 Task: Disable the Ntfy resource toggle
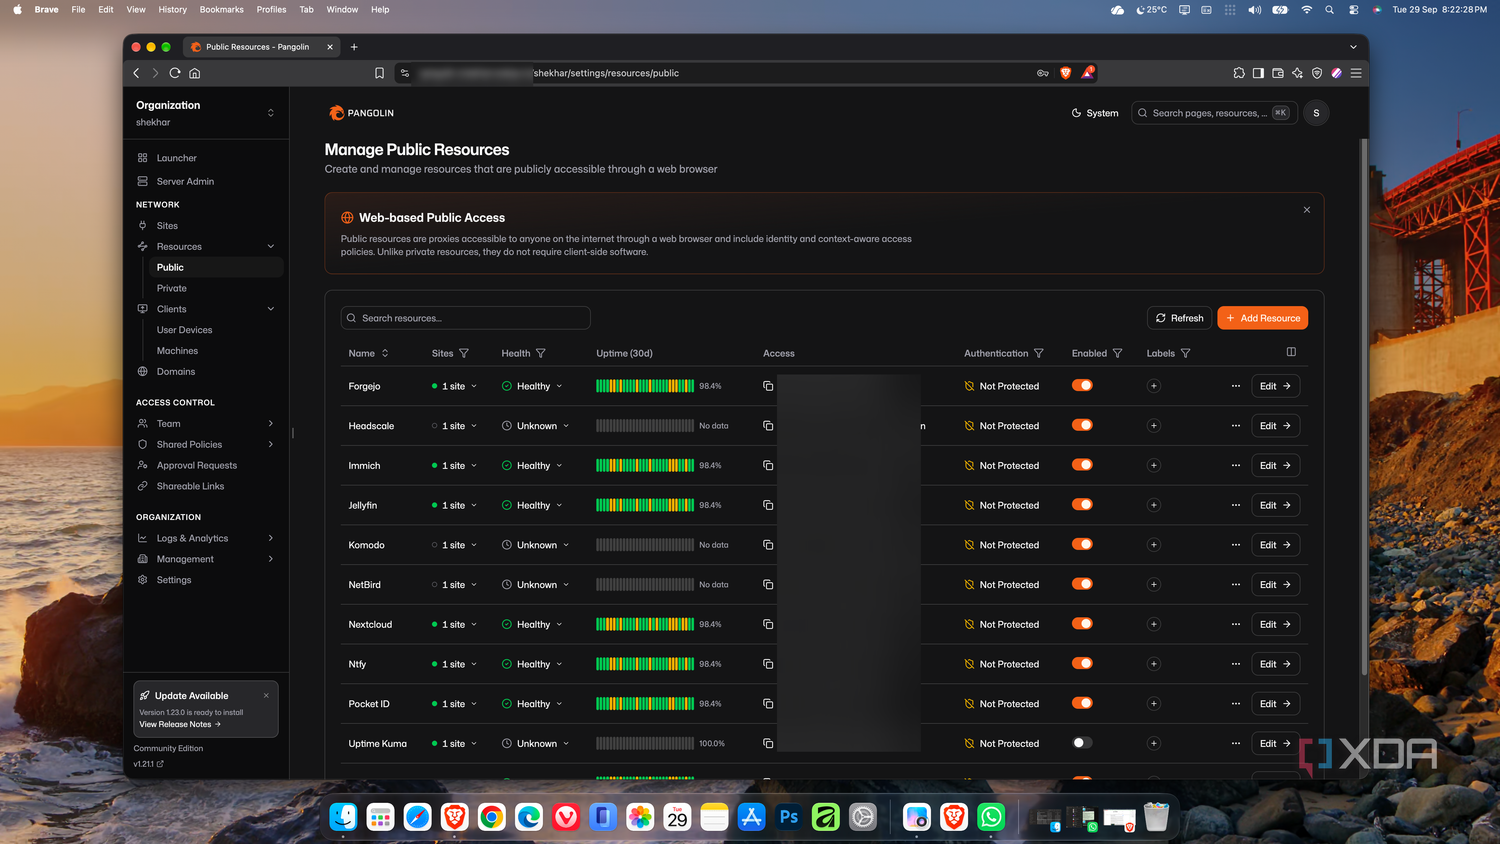point(1082,663)
